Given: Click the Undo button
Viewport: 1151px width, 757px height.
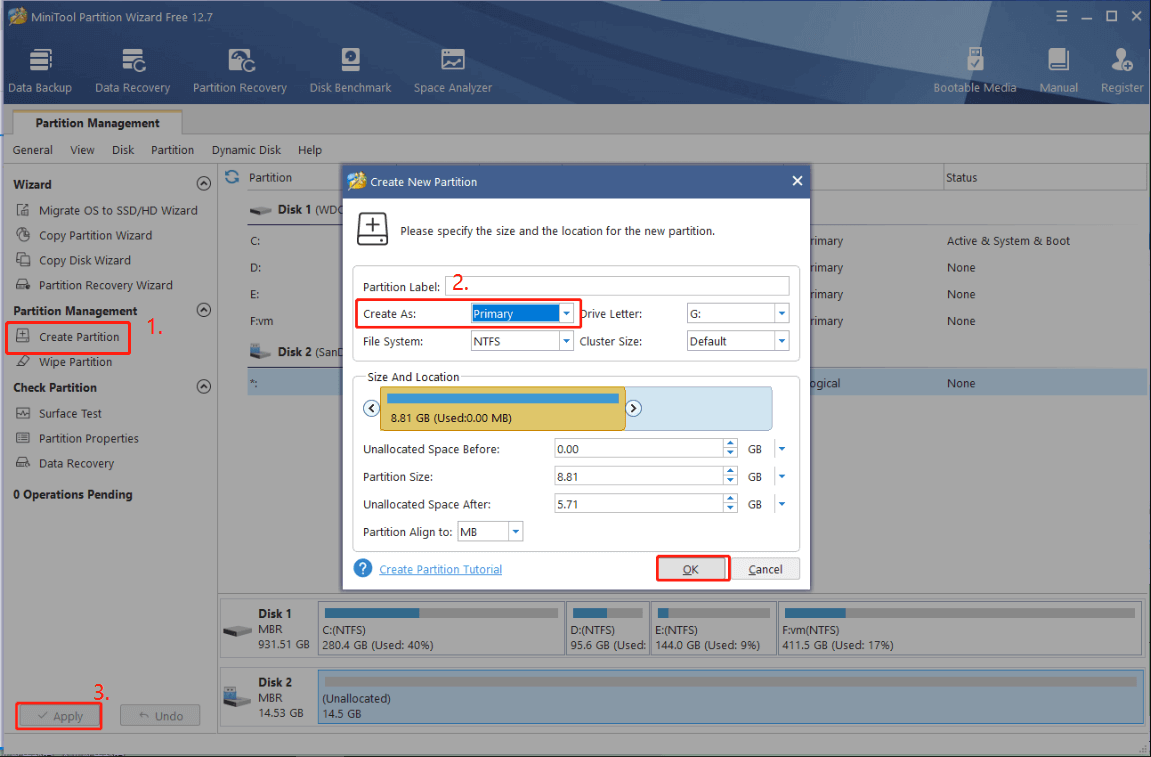Looking at the screenshot, I should tap(160, 716).
